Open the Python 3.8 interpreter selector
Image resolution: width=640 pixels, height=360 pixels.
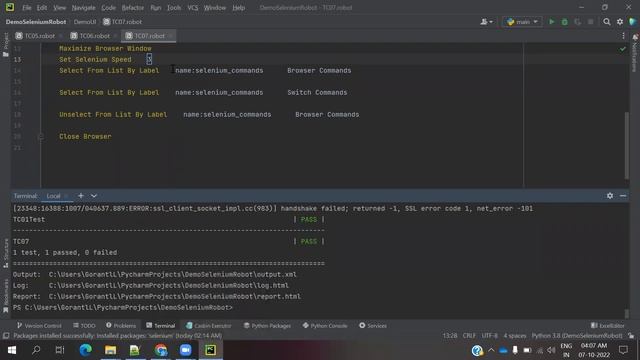(577, 336)
